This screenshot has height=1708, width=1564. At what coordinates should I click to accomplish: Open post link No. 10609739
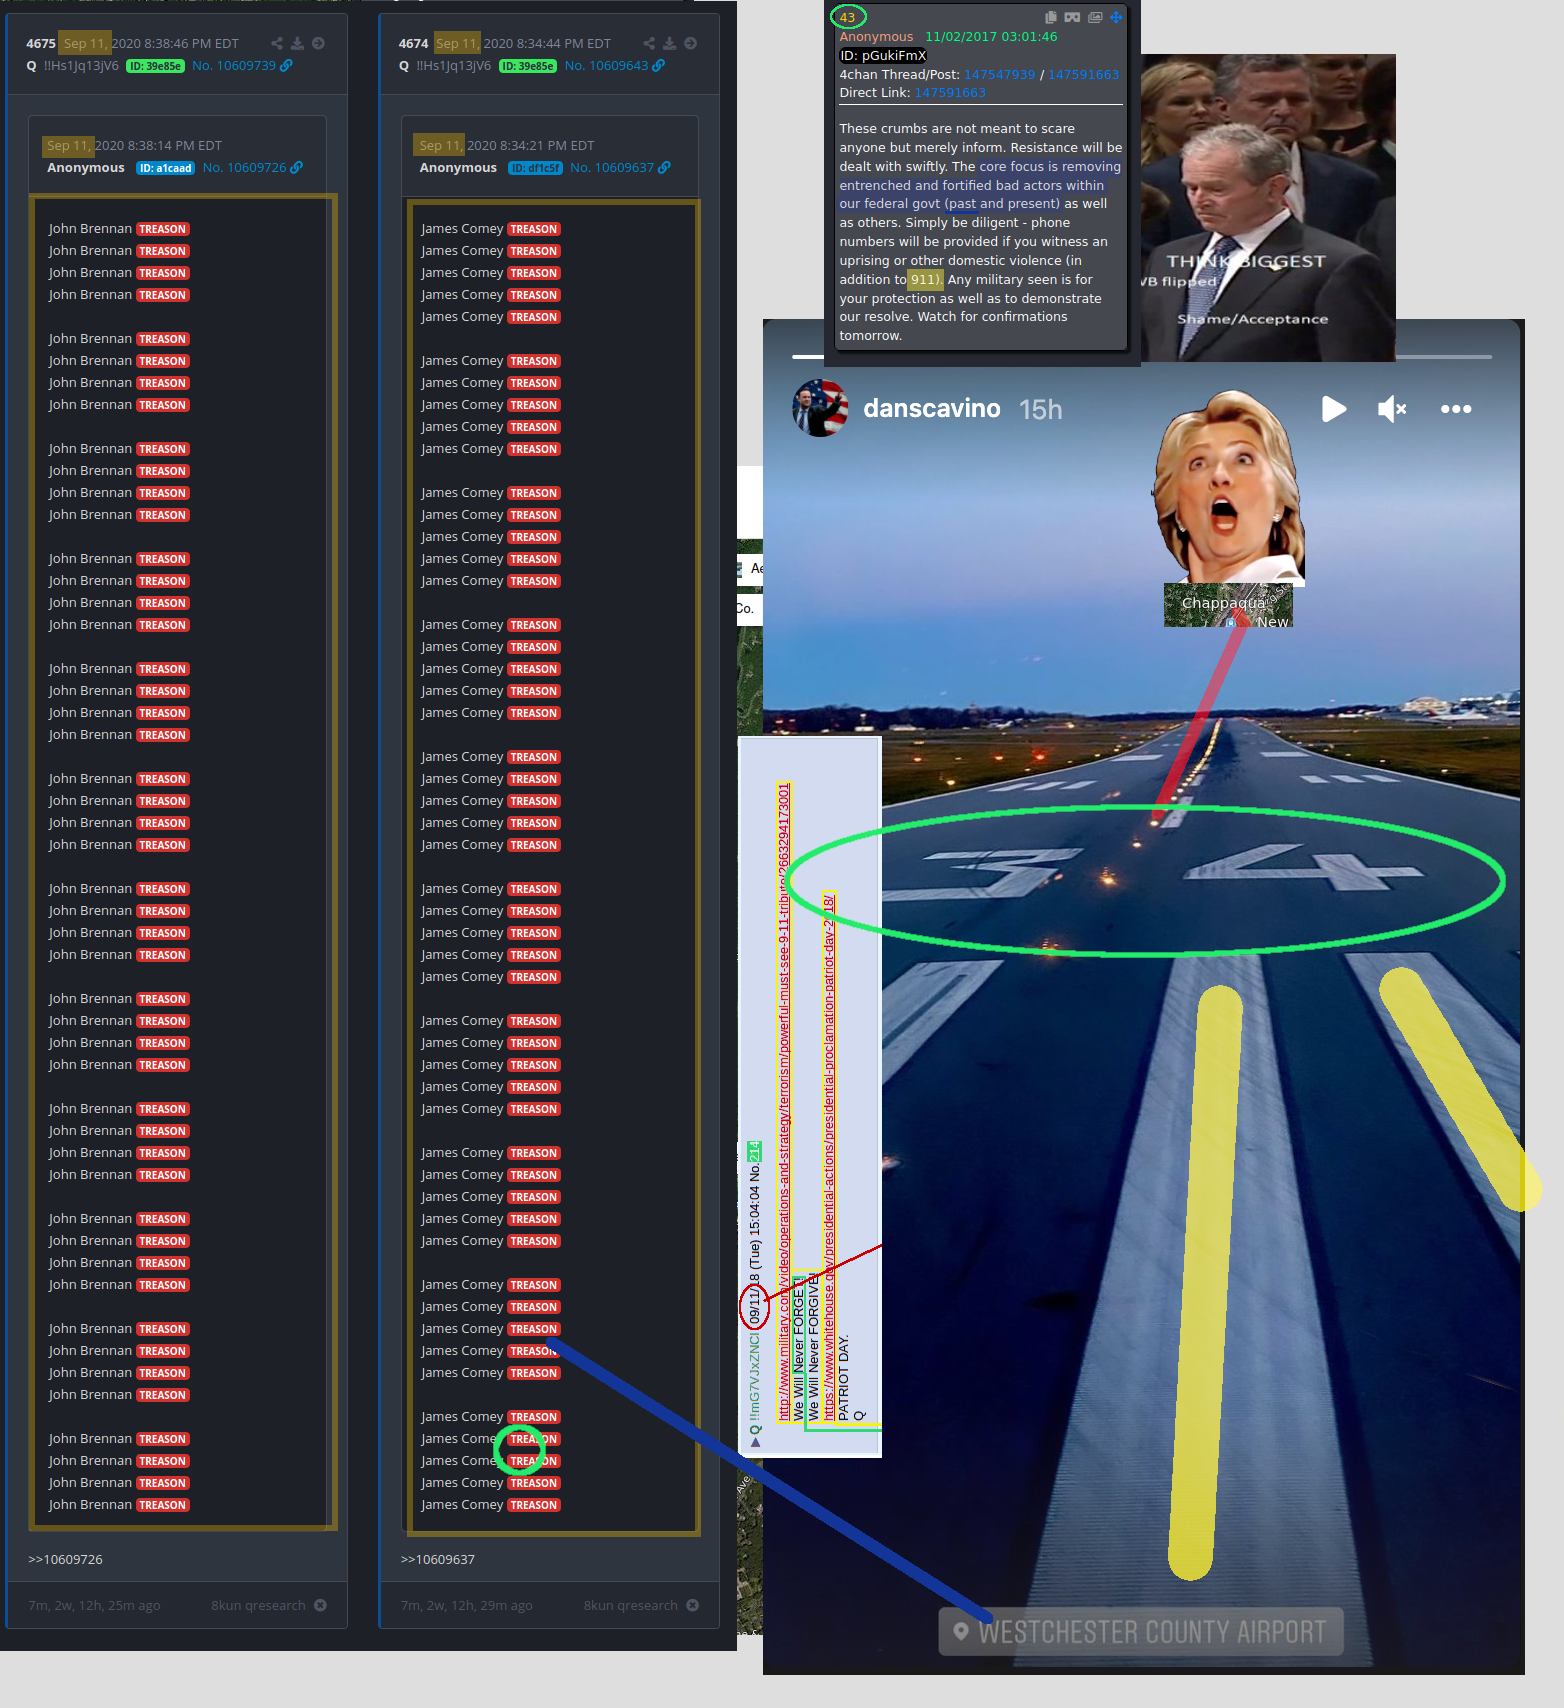[233, 66]
